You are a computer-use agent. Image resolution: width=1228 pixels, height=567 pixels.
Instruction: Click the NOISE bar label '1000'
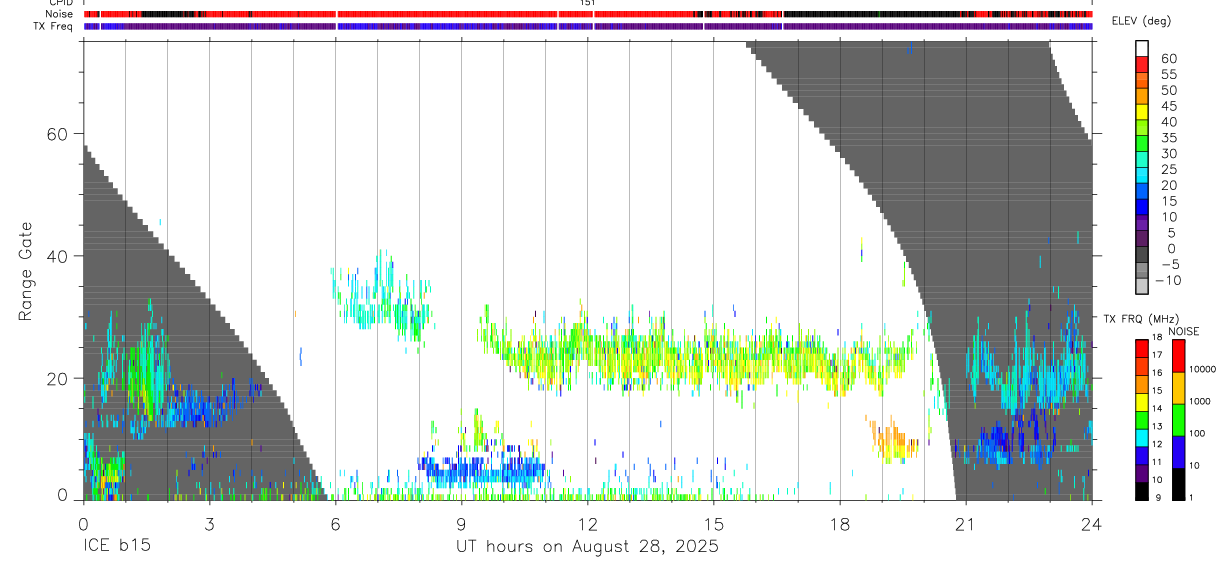[x=1200, y=401]
